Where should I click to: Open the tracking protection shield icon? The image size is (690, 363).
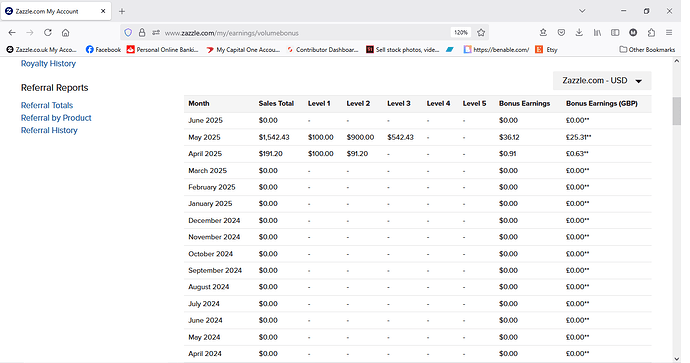point(128,33)
